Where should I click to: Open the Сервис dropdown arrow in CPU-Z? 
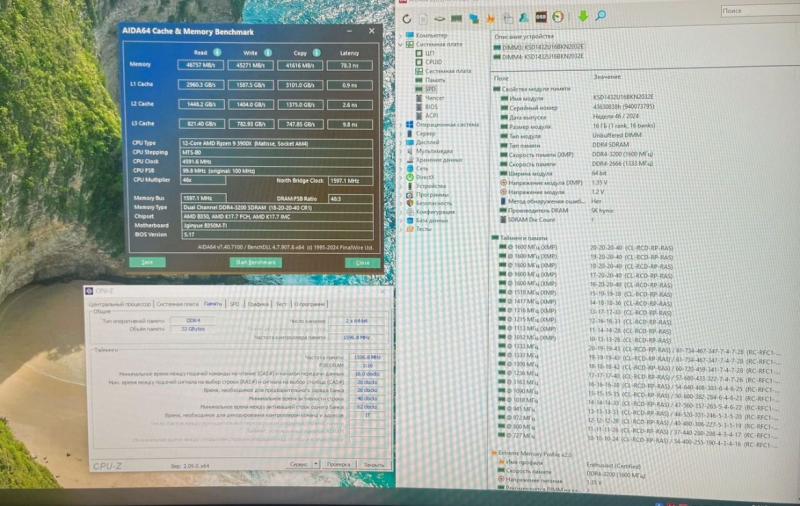(x=316, y=464)
